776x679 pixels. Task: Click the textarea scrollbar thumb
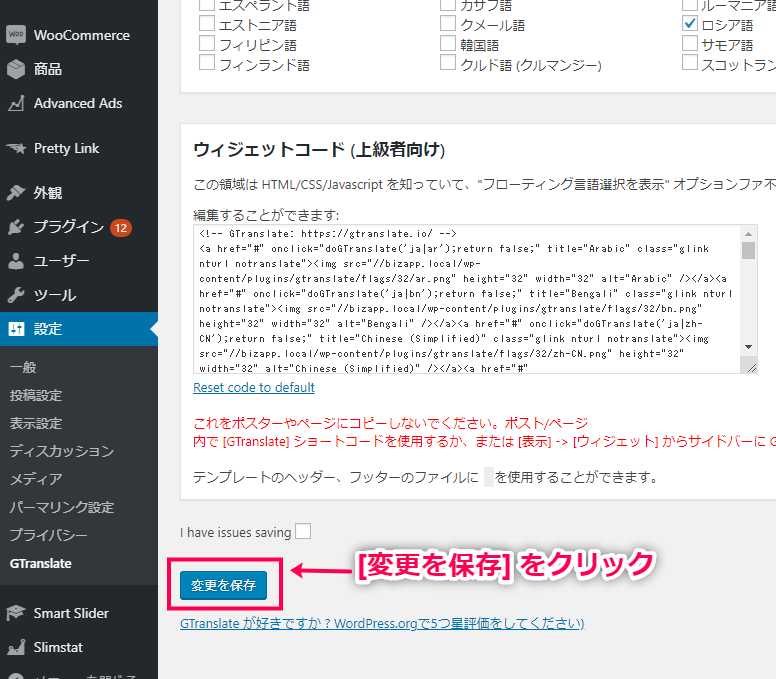pos(748,250)
